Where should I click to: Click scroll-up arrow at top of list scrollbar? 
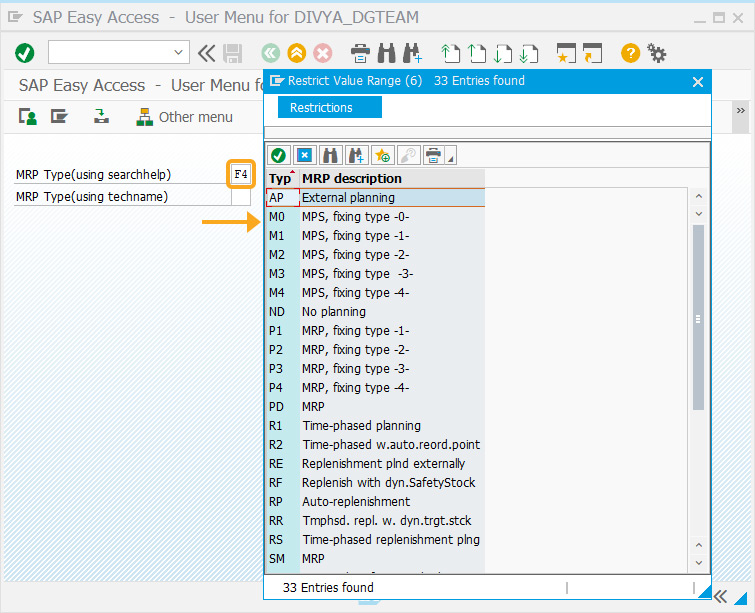699,196
